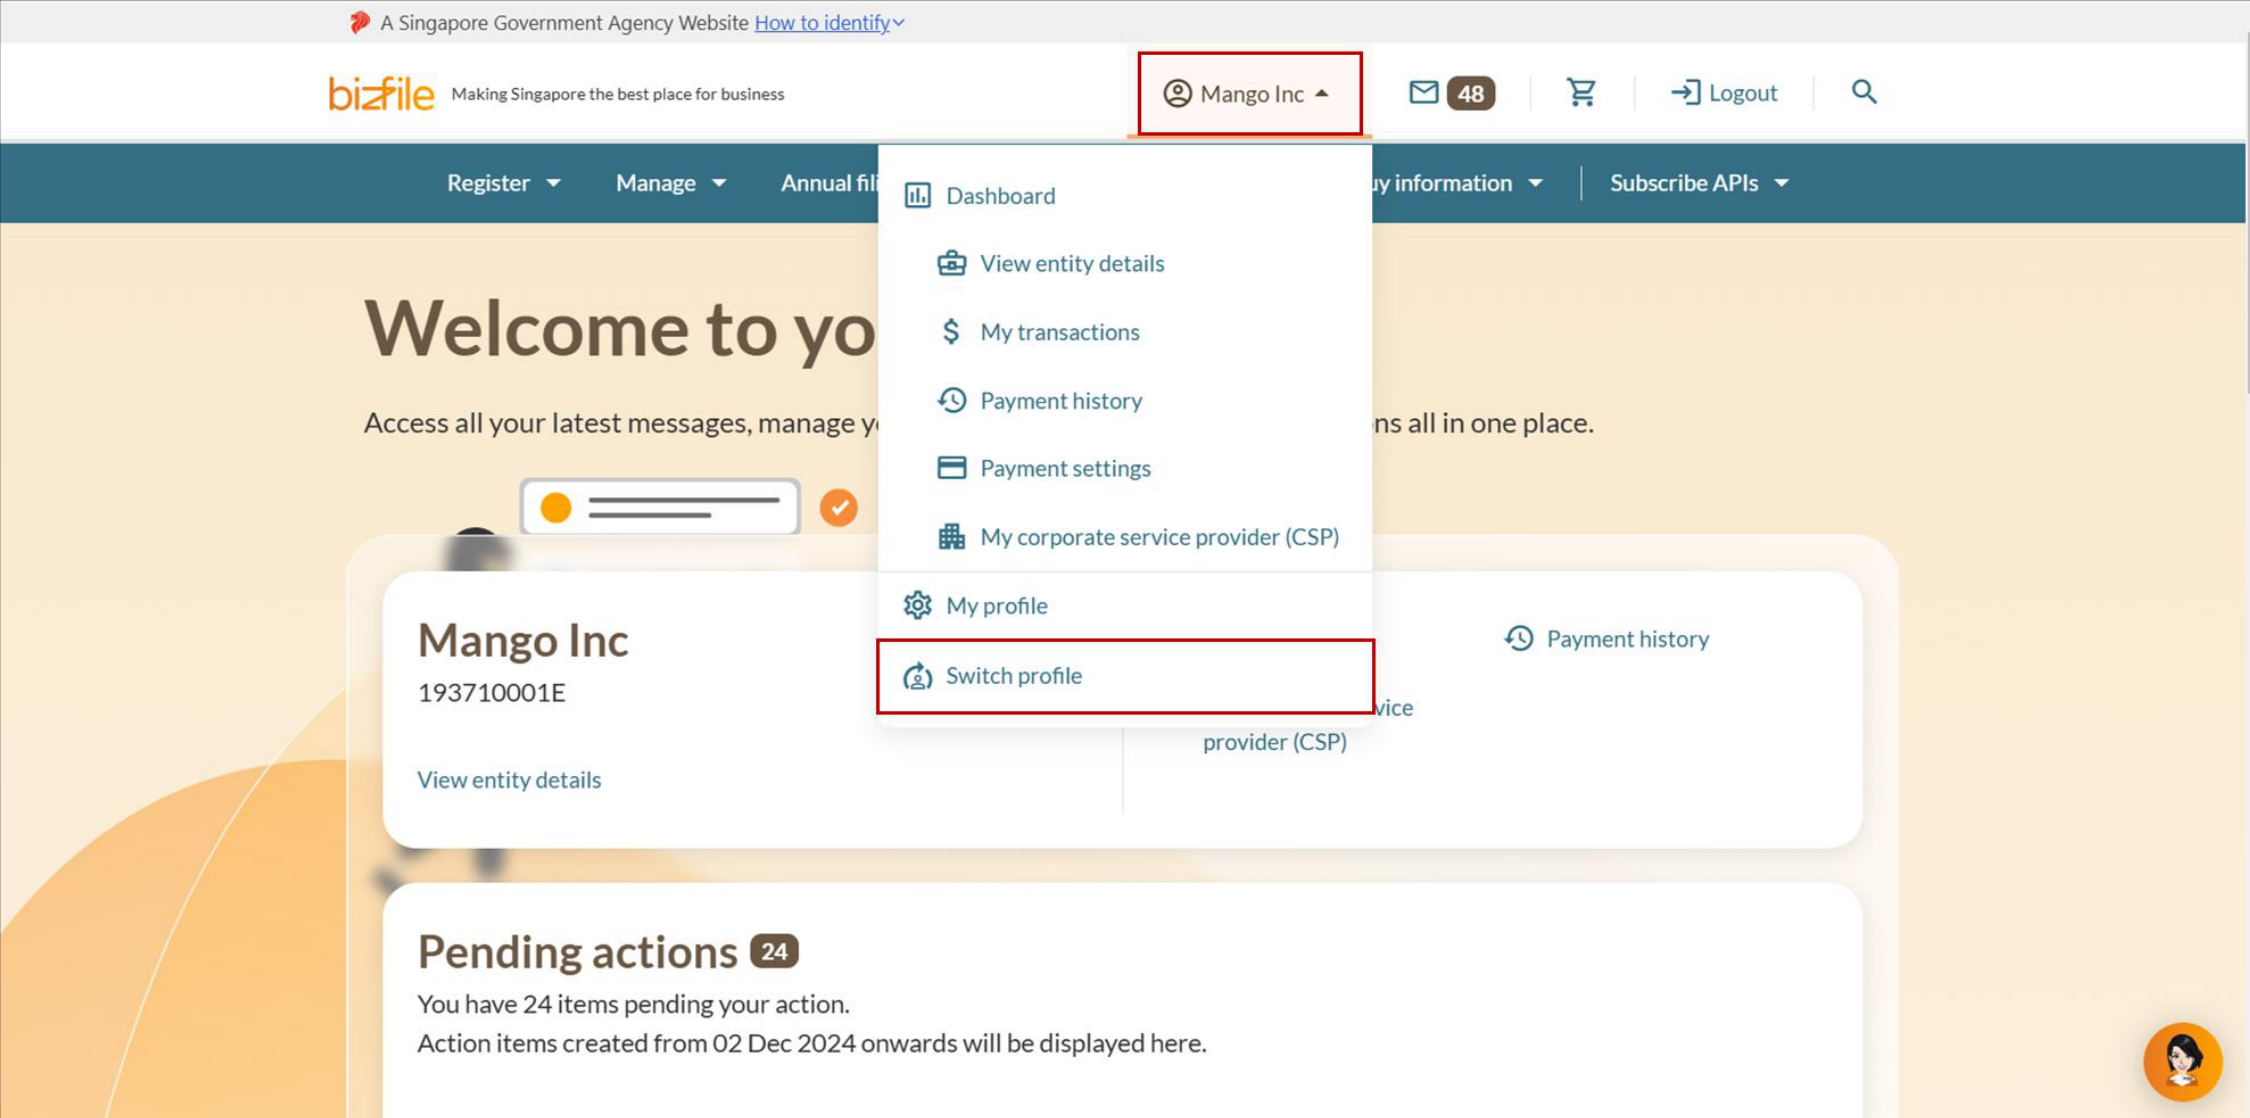Click the Mango Inc entity name heading

pos(523,640)
